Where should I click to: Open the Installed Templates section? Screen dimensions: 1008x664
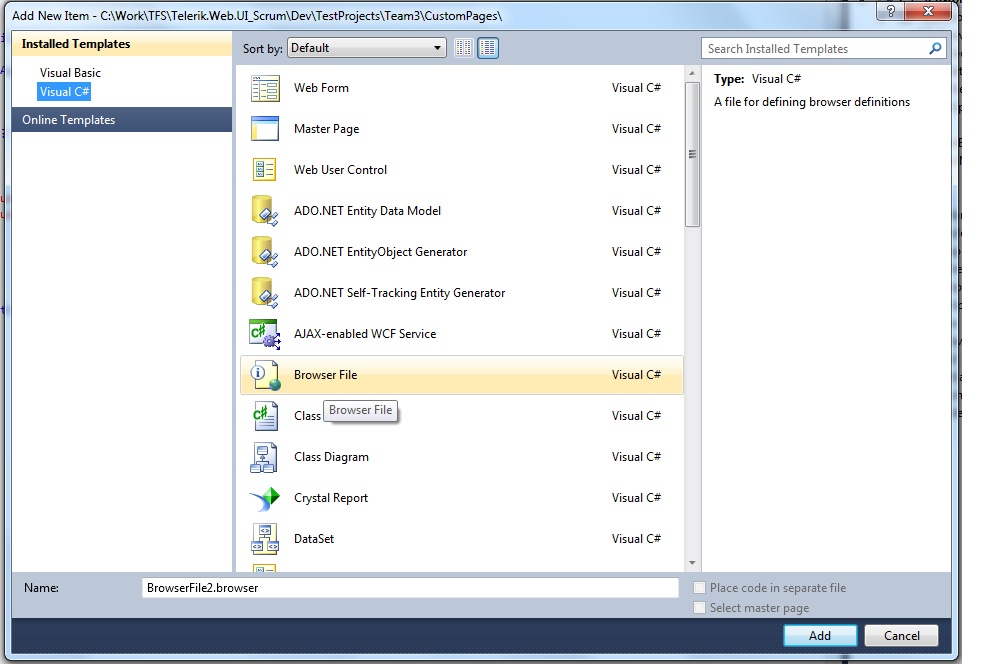pyautogui.click(x=122, y=44)
